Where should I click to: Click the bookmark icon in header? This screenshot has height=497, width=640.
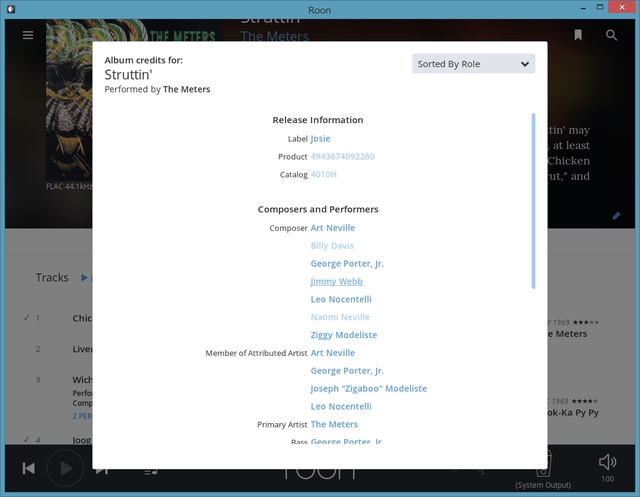coord(578,35)
